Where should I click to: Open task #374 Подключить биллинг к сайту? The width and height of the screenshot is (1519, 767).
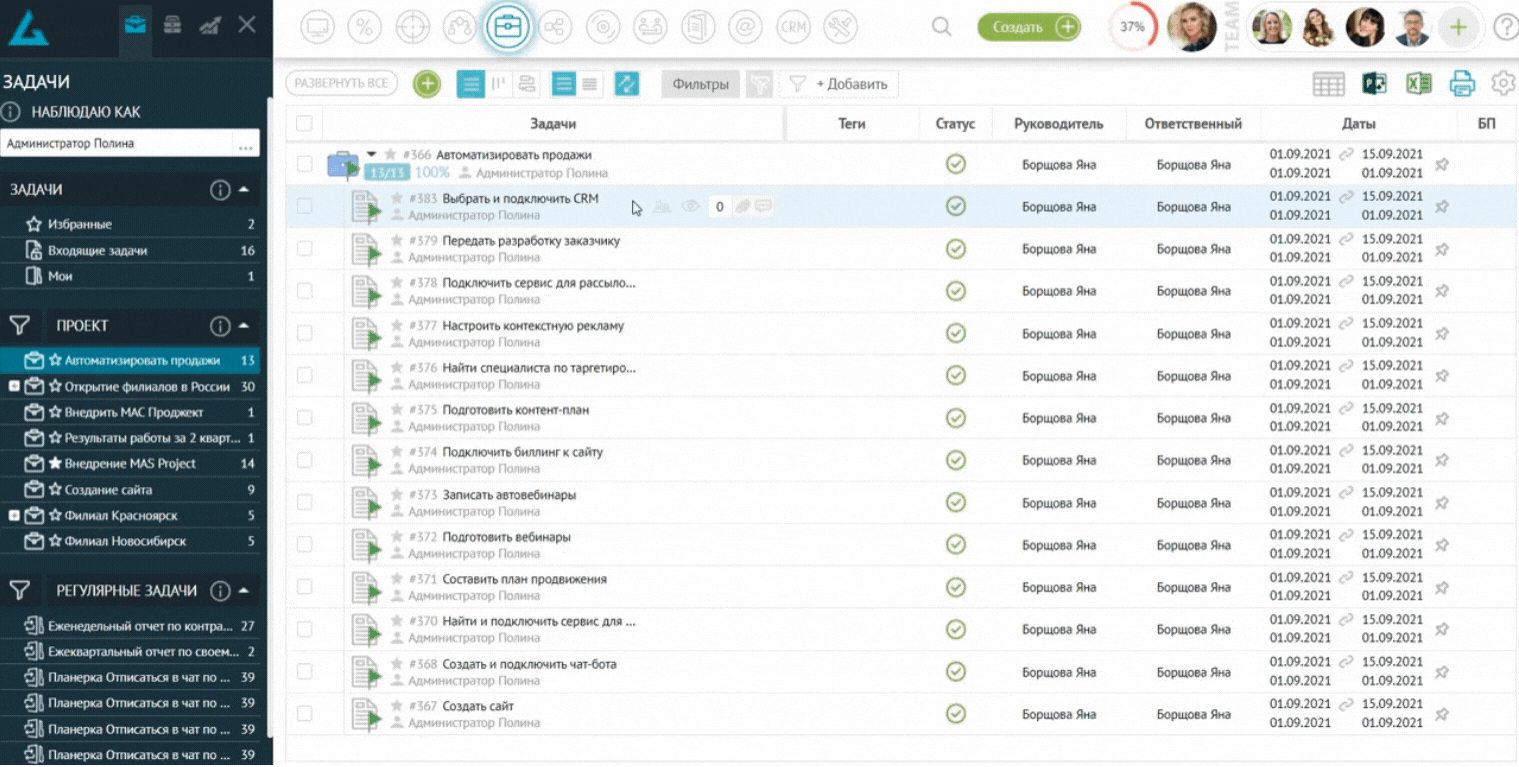pos(522,452)
